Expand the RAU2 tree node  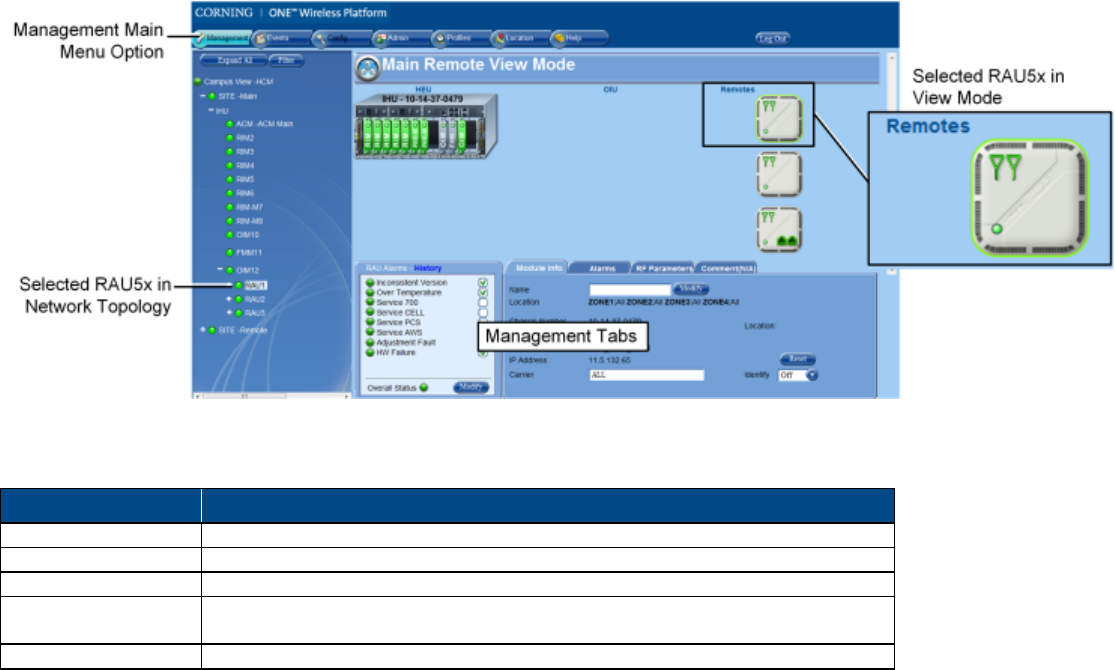point(229,299)
